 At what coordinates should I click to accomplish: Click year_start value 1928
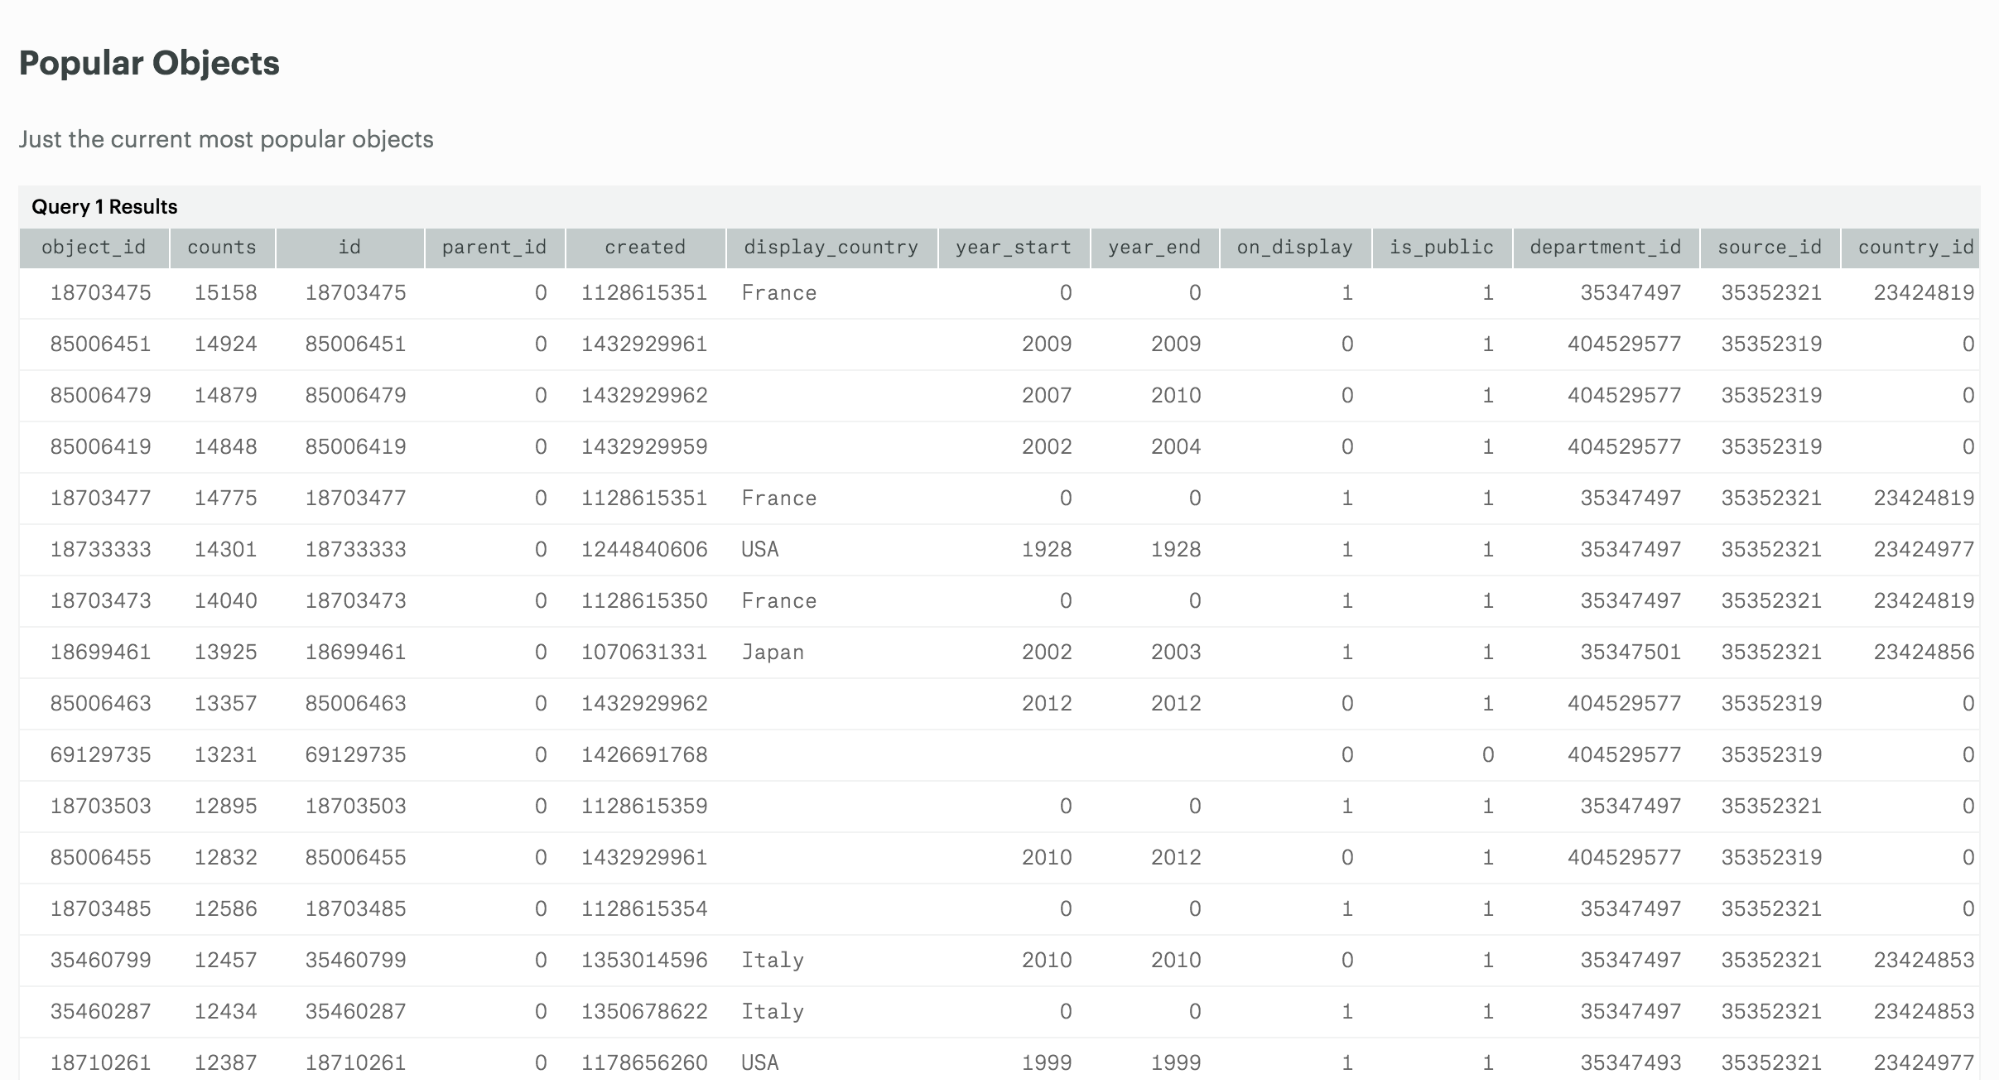pyautogui.click(x=1047, y=549)
